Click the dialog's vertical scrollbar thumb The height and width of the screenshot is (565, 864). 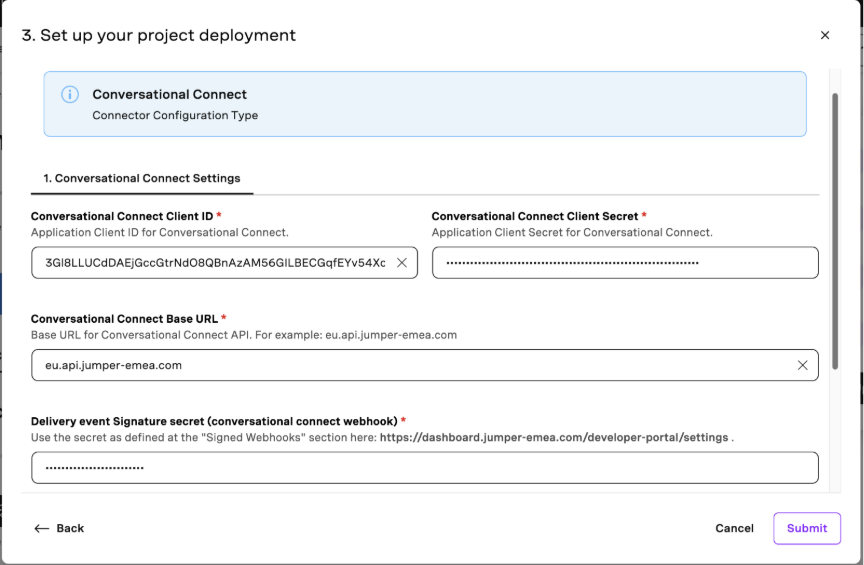[835, 232]
